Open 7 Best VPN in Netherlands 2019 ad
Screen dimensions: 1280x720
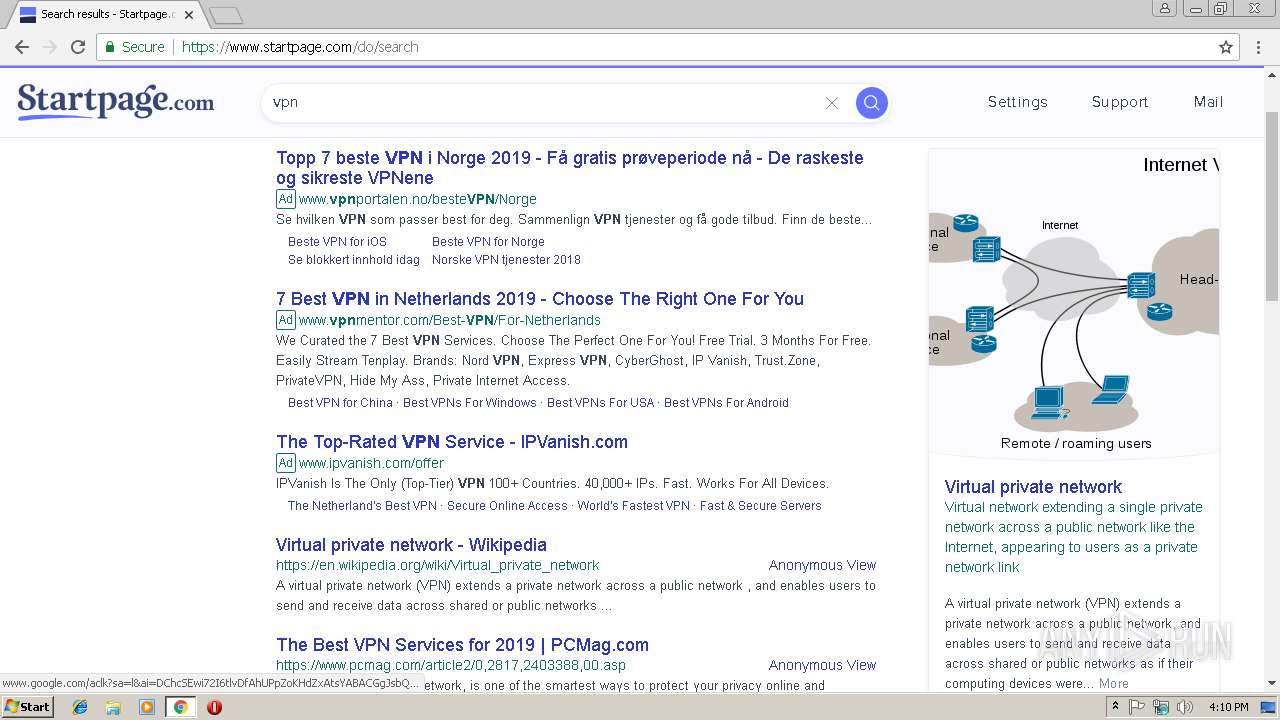540,299
